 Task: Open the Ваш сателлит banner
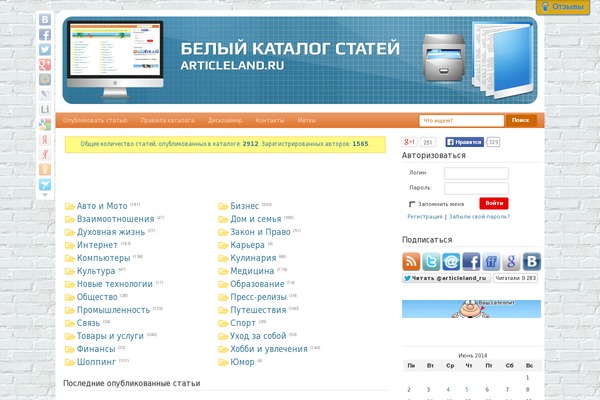(x=471, y=309)
